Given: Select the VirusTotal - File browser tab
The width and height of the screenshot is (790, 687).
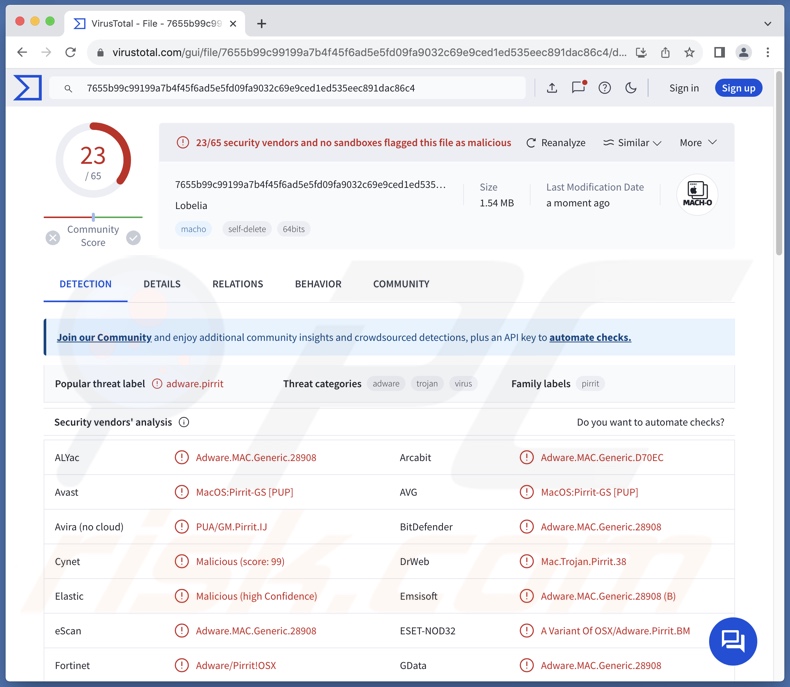Looking at the screenshot, I should pos(155,24).
